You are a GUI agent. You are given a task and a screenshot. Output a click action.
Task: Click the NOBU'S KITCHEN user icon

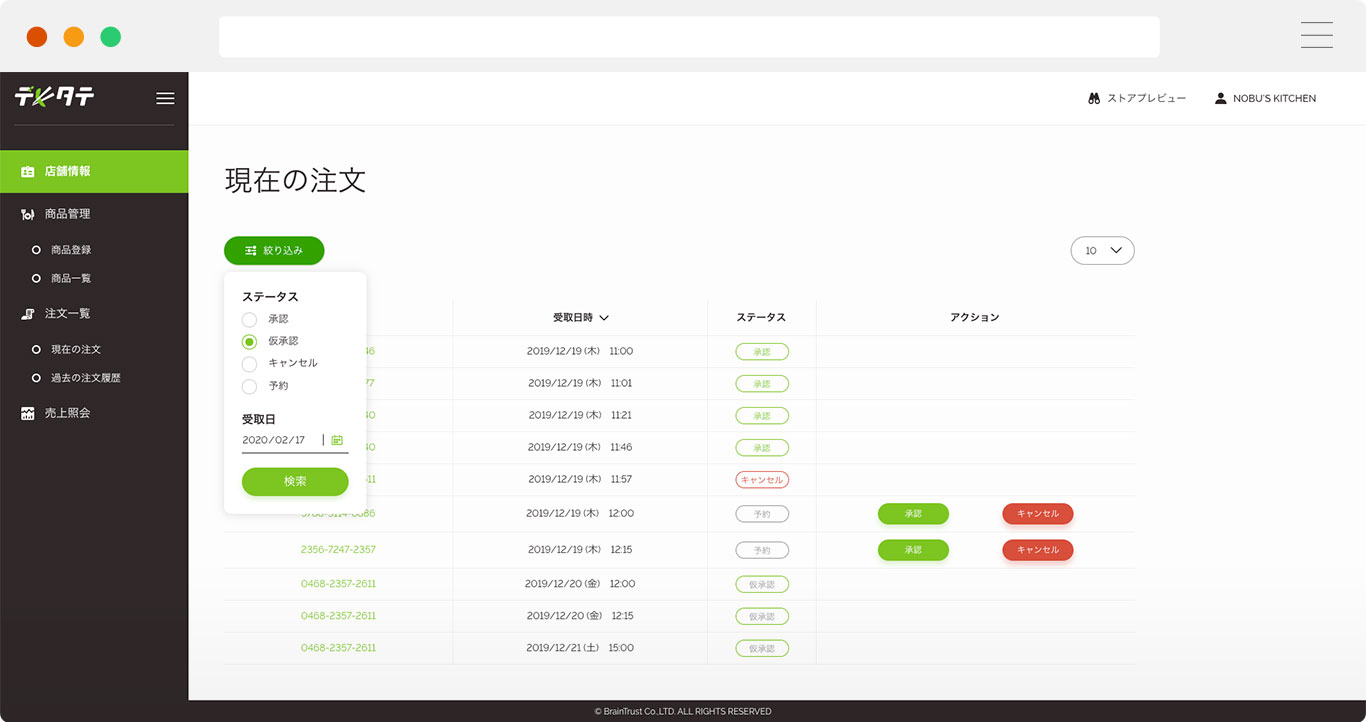pyautogui.click(x=1220, y=99)
